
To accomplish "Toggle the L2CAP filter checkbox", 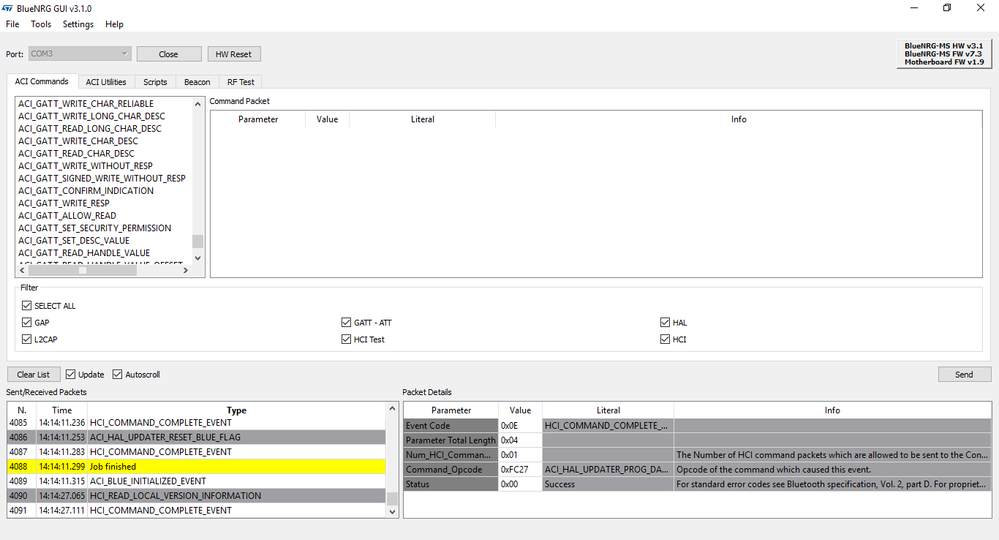I will (x=26, y=339).
